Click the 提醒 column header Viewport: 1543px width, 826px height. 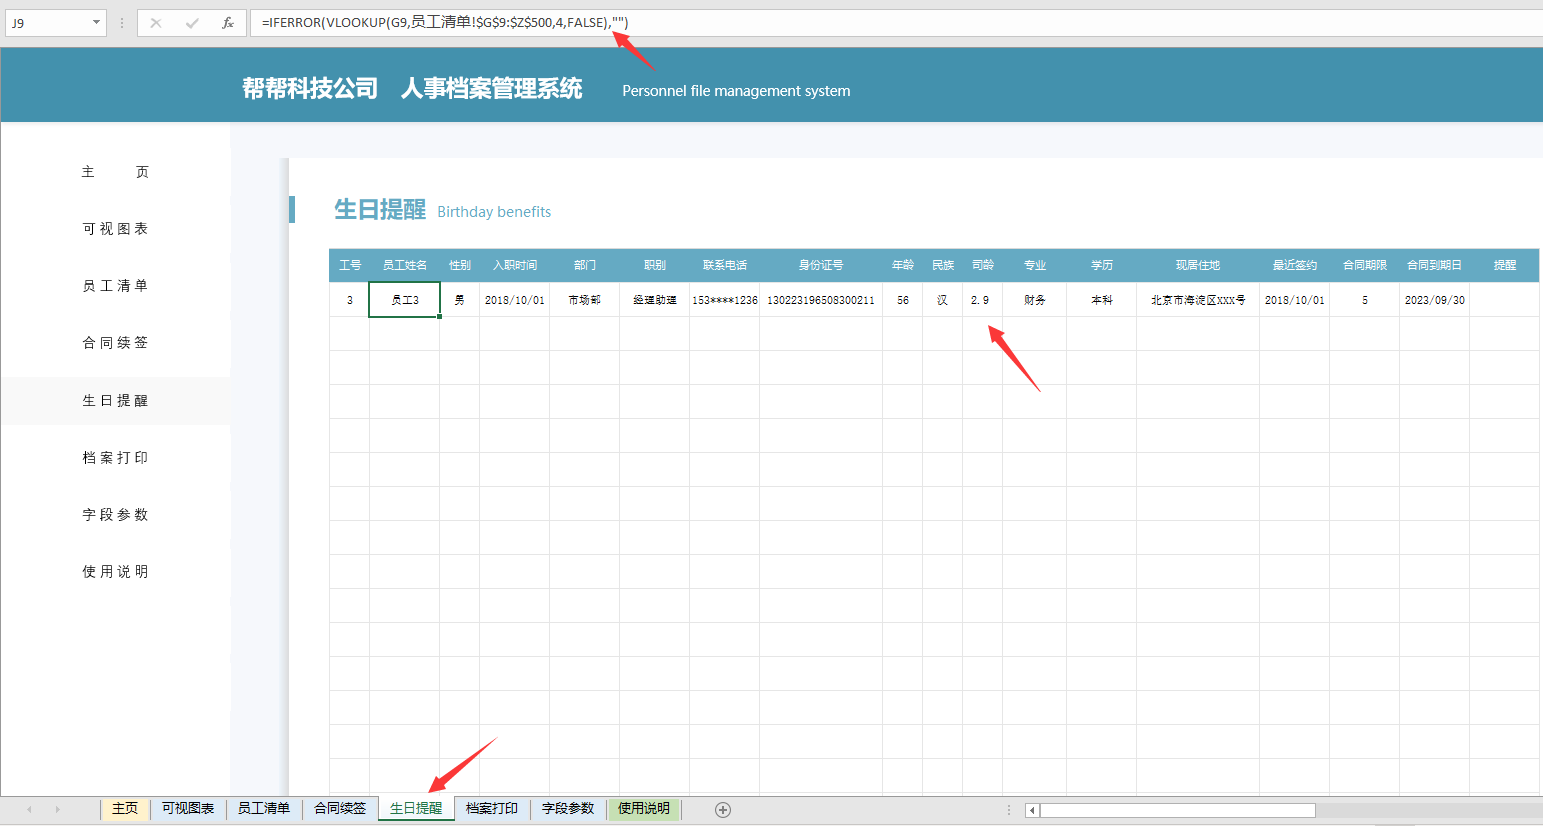click(1505, 265)
